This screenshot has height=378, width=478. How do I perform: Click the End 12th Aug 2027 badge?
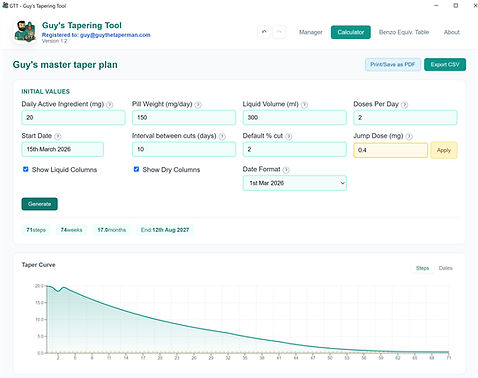pos(165,230)
